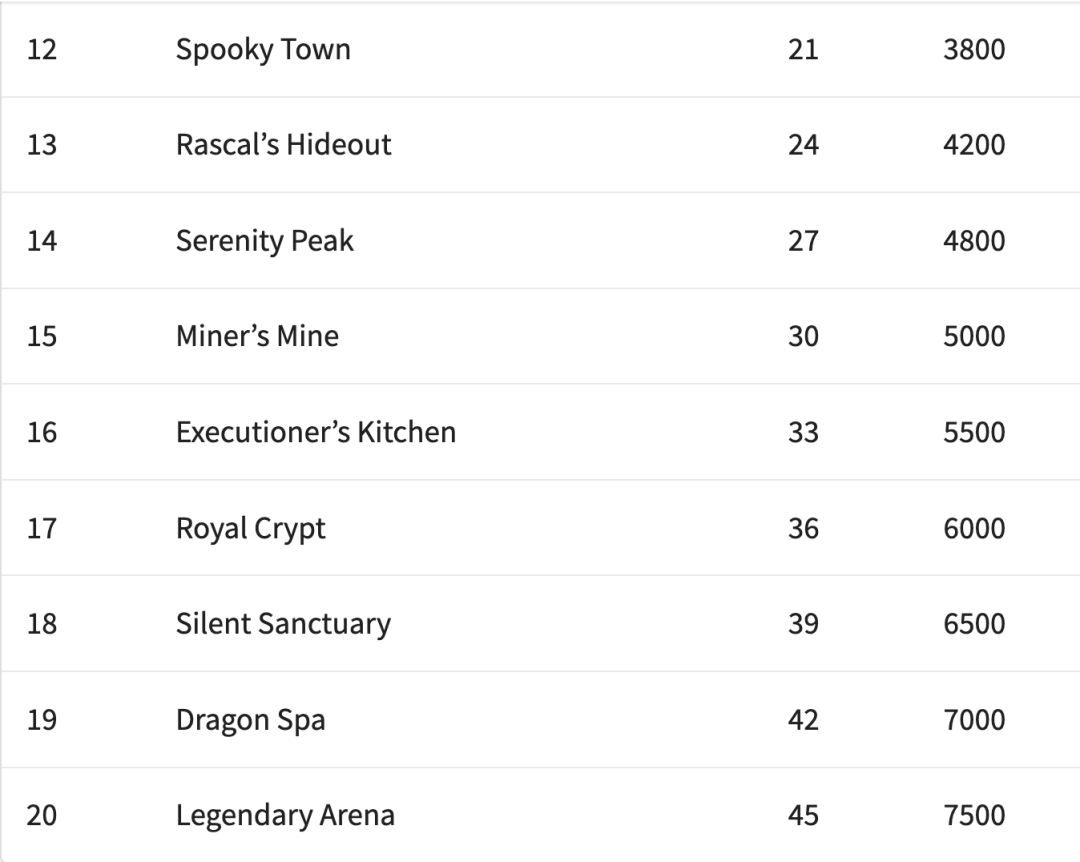The width and height of the screenshot is (1080, 862).
Task: Select the number 36 for Royal Crypt
Action: pyautogui.click(x=802, y=528)
